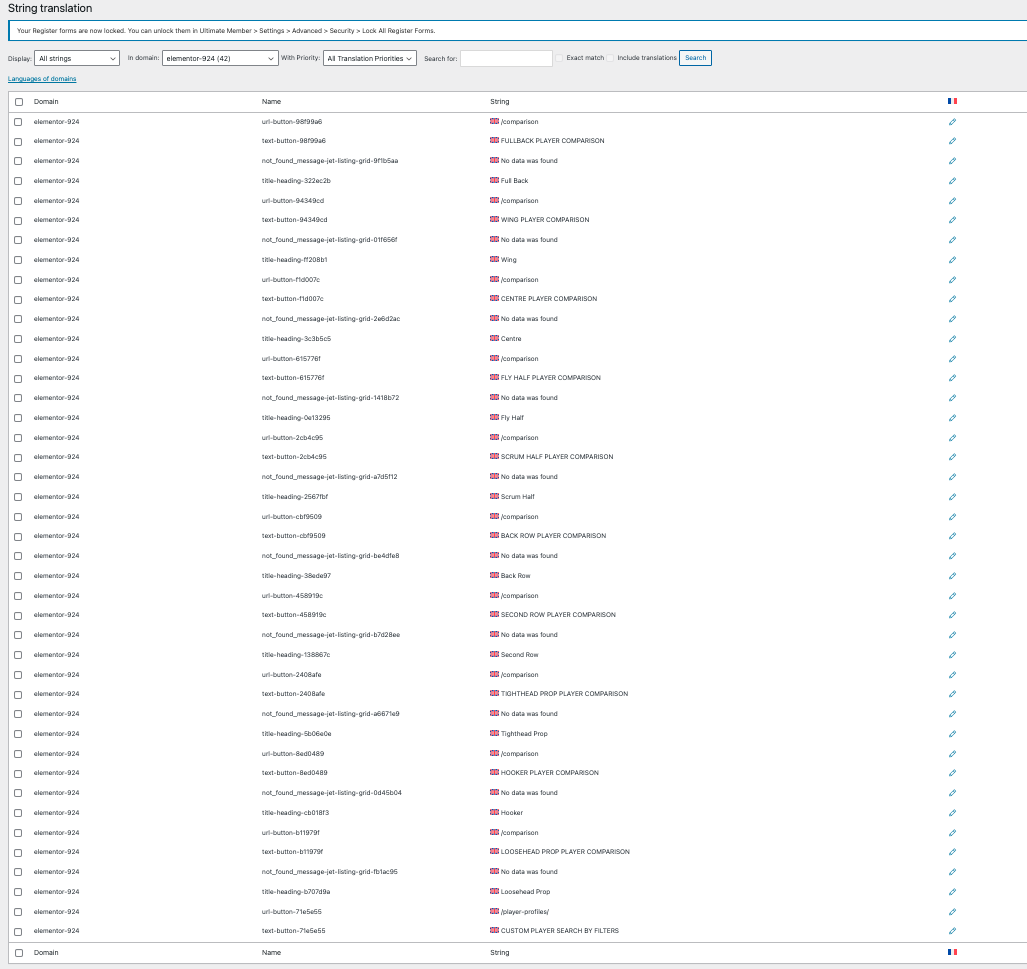1027x969 pixels.
Task: Click the string text Full Back
Action: (x=514, y=181)
